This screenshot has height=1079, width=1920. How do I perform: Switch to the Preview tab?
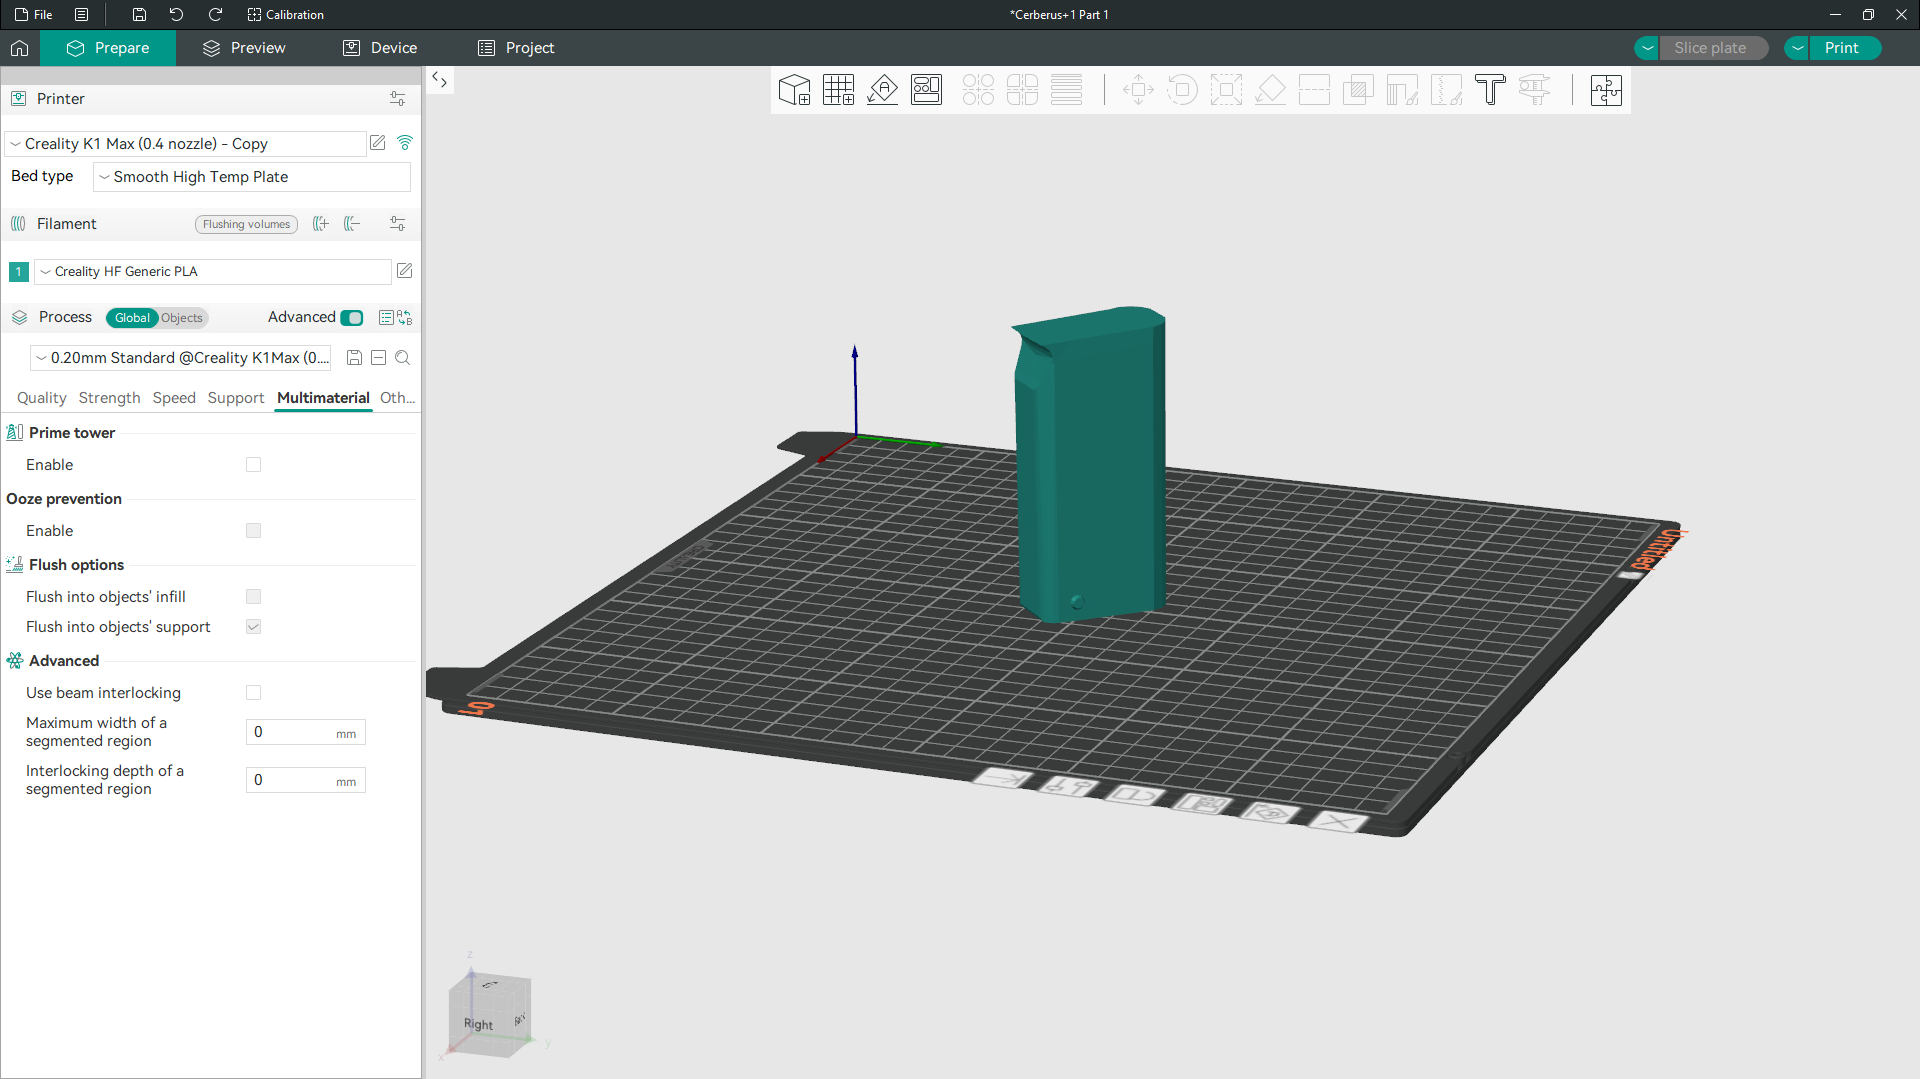(244, 48)
